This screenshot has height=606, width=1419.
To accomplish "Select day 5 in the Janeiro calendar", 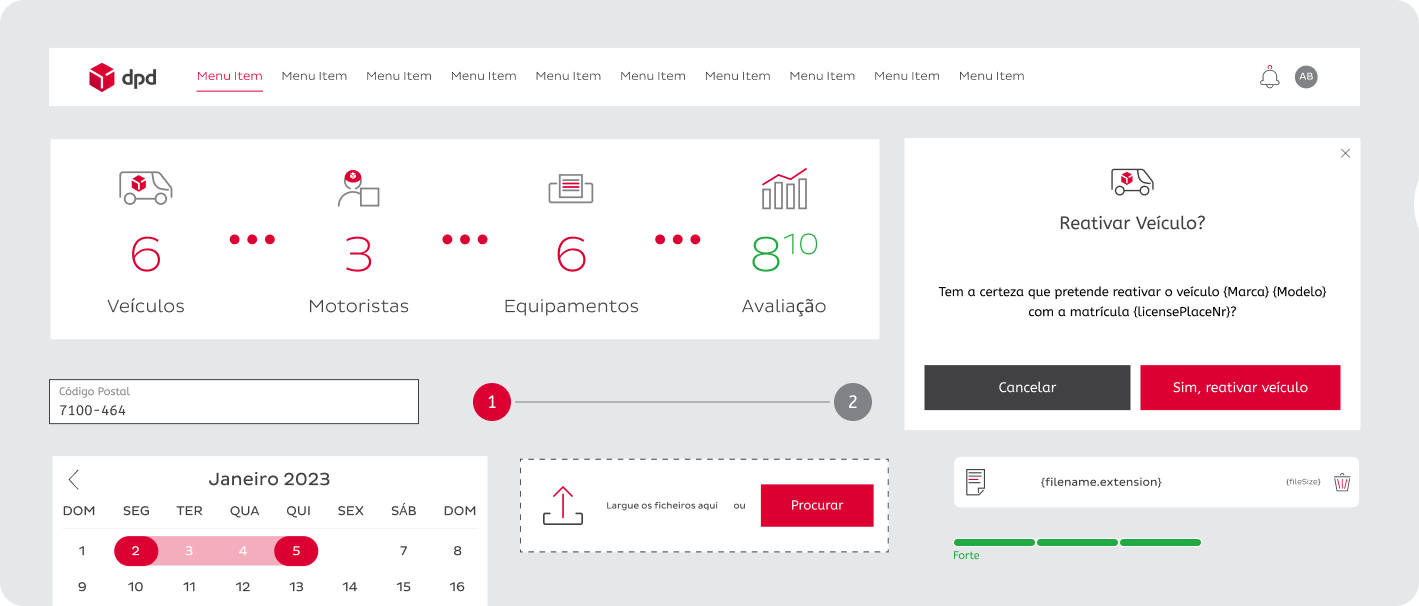I will point(296,551).
